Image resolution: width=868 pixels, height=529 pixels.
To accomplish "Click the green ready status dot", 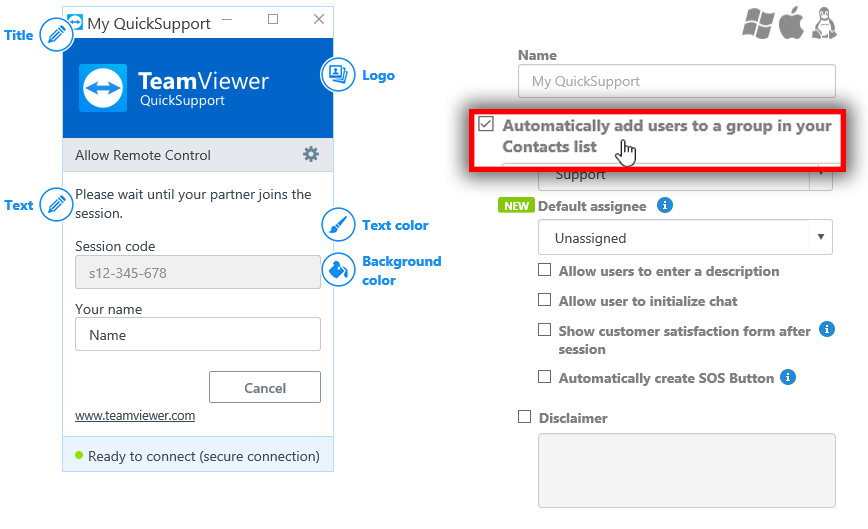I will coord(79,455).
